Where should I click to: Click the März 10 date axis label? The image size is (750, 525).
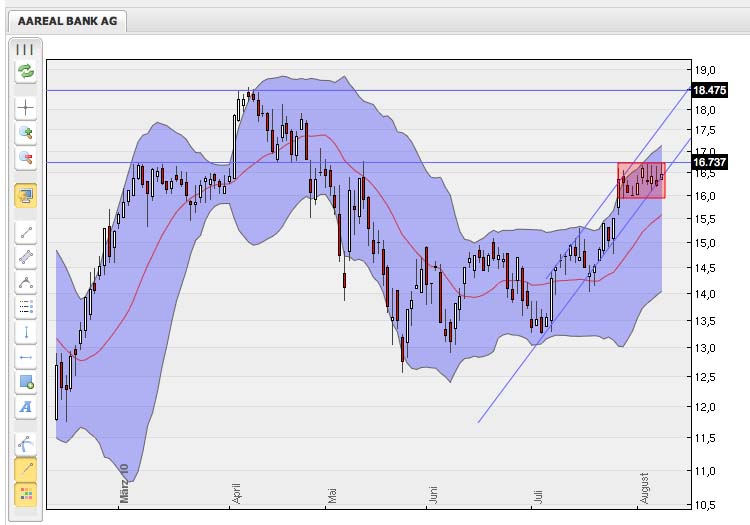(124, 483)
